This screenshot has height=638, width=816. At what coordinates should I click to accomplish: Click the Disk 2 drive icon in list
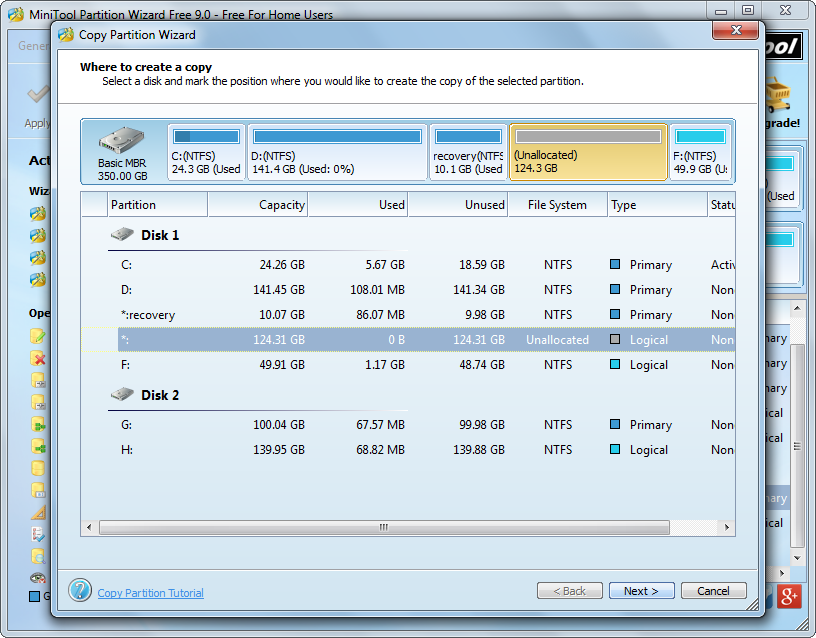point(122,394)
